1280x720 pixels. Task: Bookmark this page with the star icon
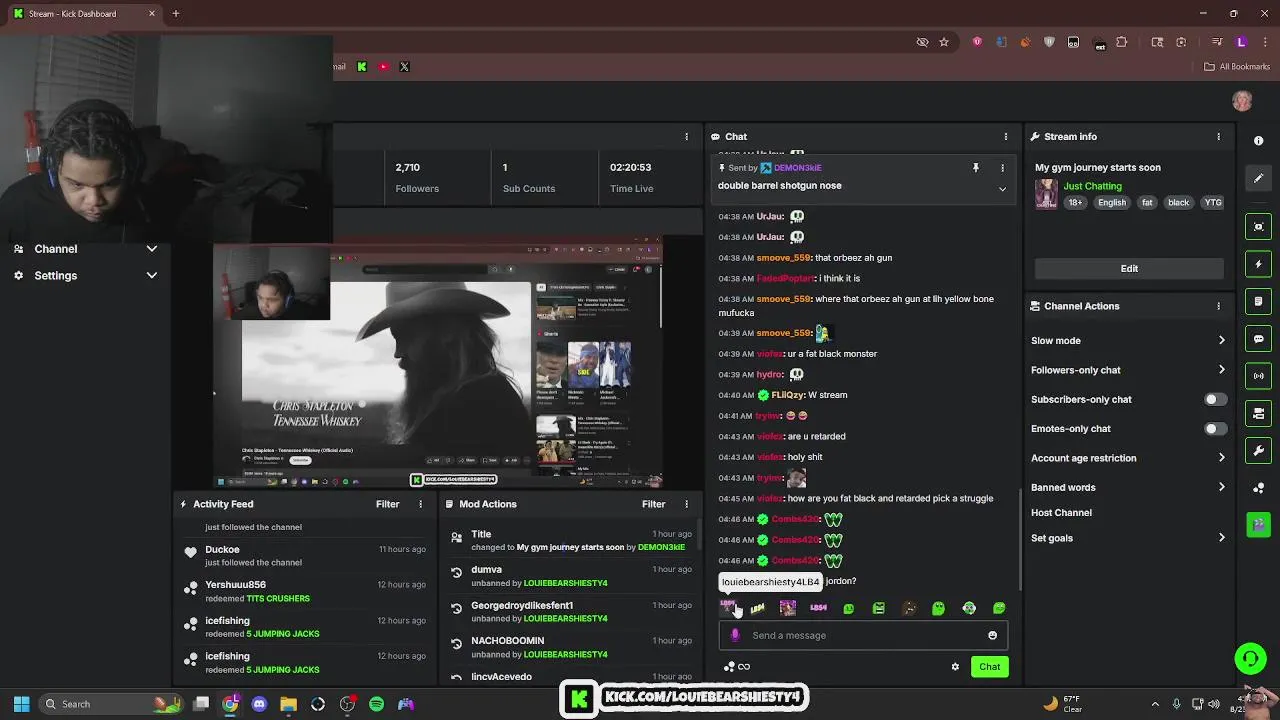(x=943, y=42)
